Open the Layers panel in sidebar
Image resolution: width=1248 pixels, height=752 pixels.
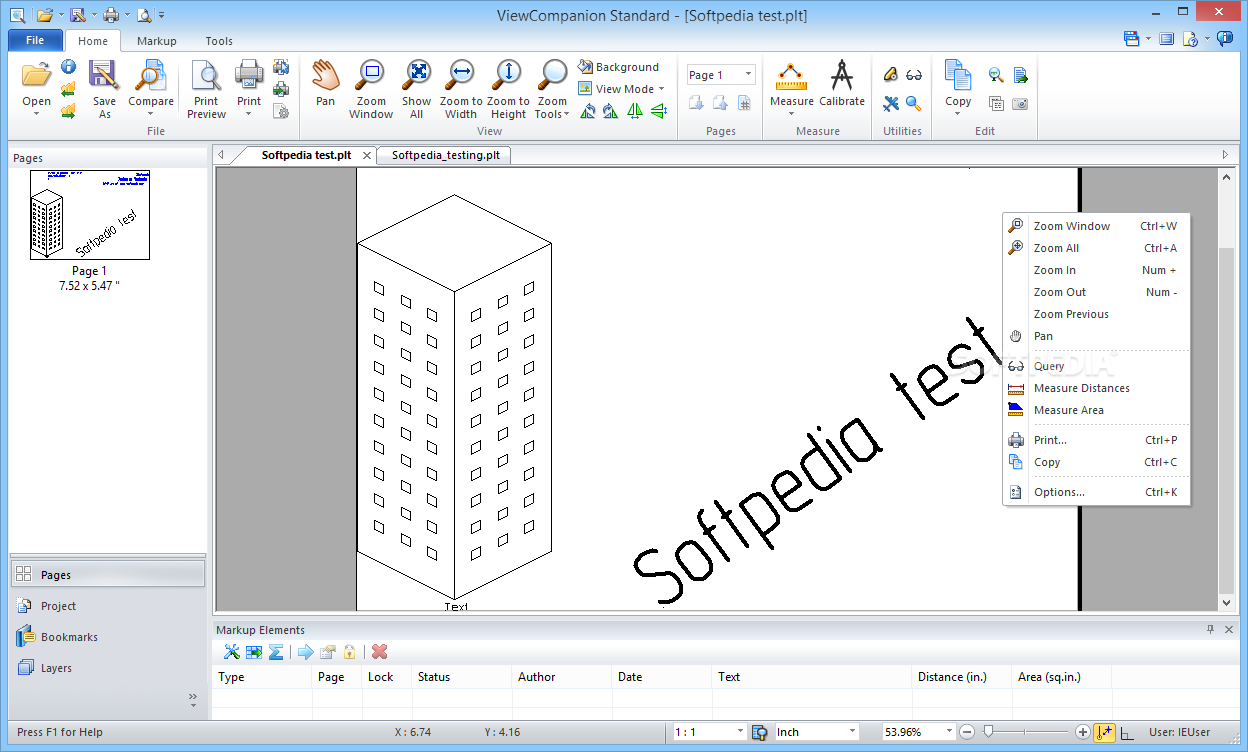click(x=107, y=668)
